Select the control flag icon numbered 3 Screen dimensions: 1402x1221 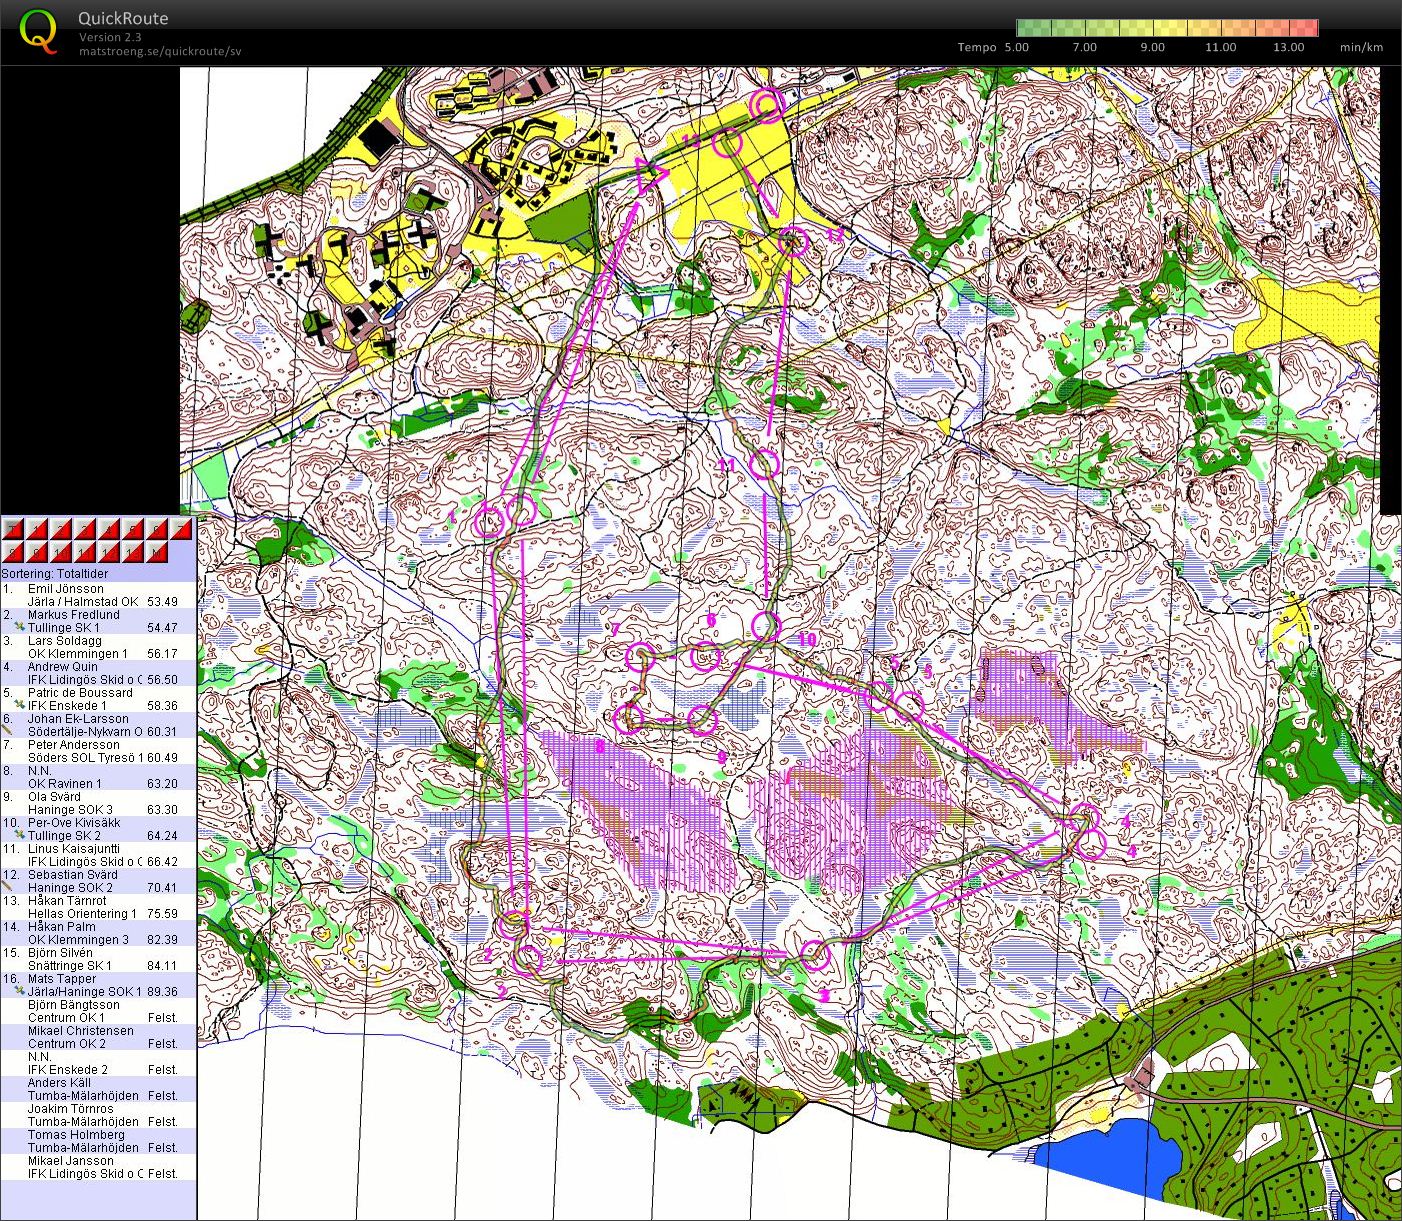(x=85, y=529)
